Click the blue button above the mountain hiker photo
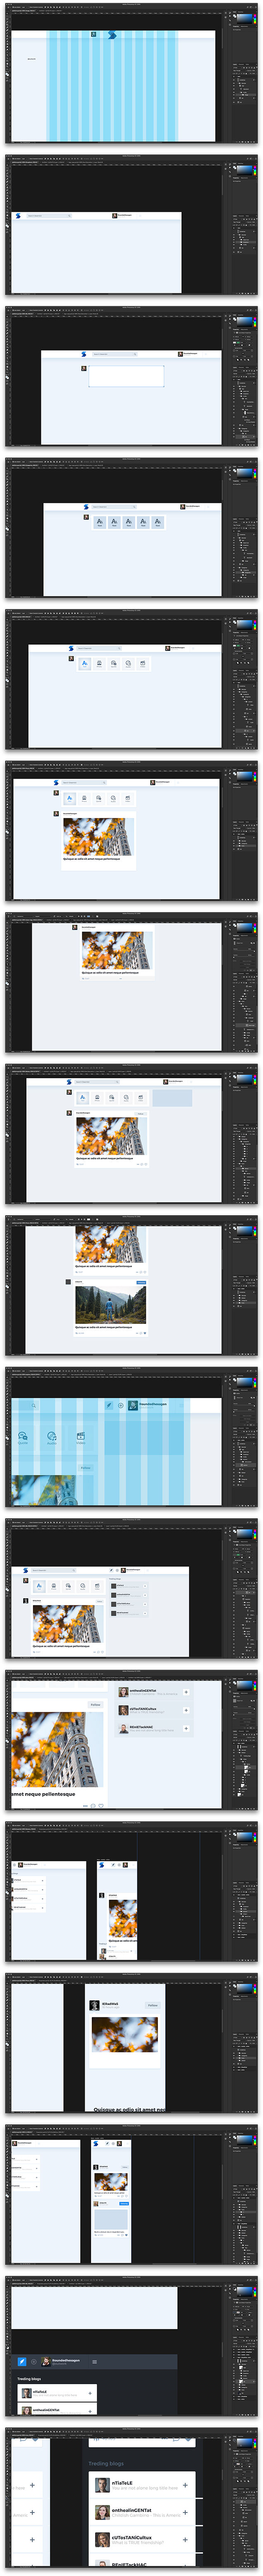 141,1282
